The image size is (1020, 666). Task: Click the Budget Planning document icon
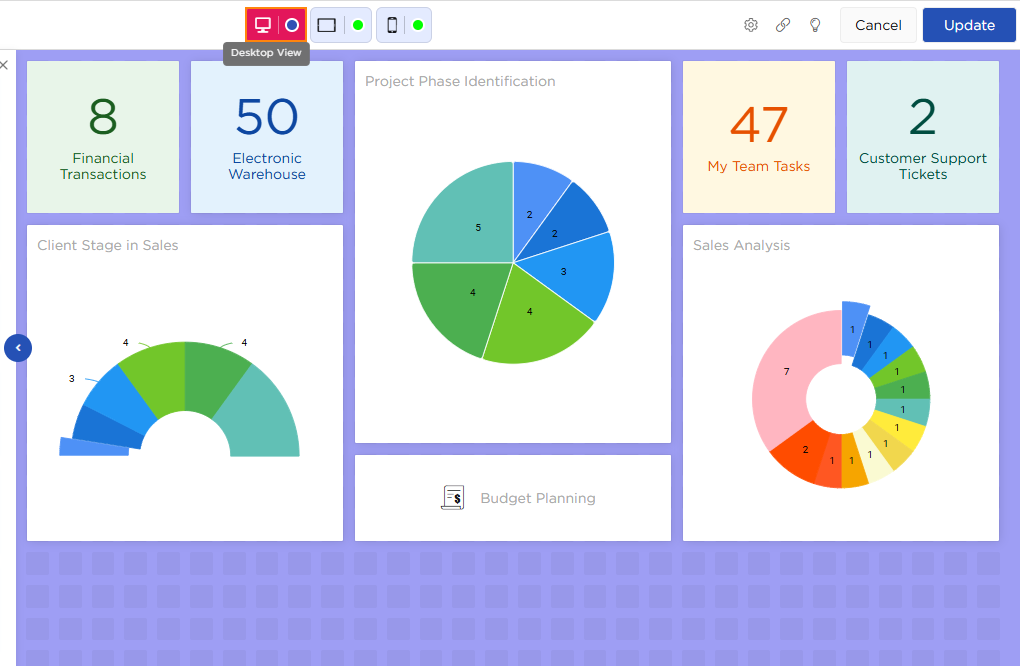(x=453, y=498)
